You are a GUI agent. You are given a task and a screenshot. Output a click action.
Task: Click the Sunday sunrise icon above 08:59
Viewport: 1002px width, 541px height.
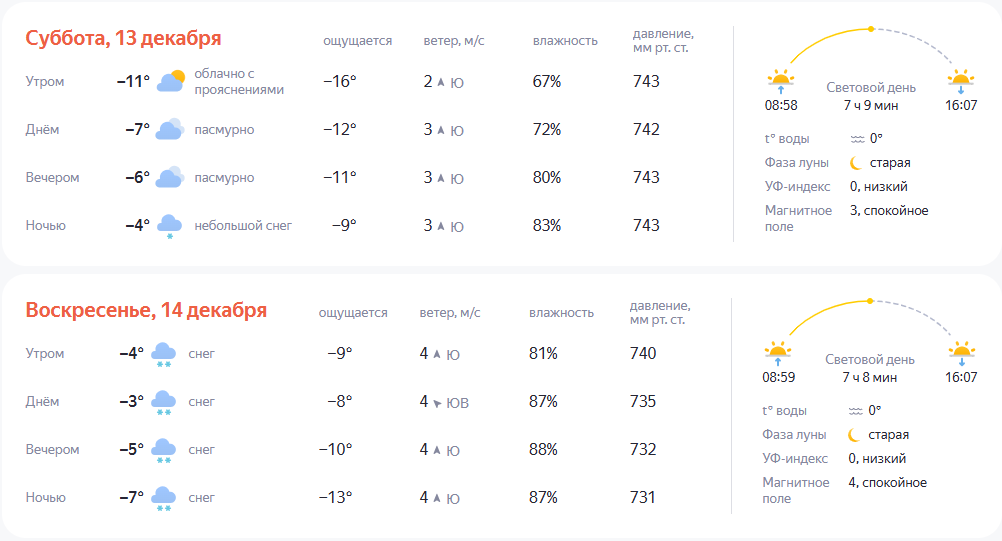(x=778, y=352)
